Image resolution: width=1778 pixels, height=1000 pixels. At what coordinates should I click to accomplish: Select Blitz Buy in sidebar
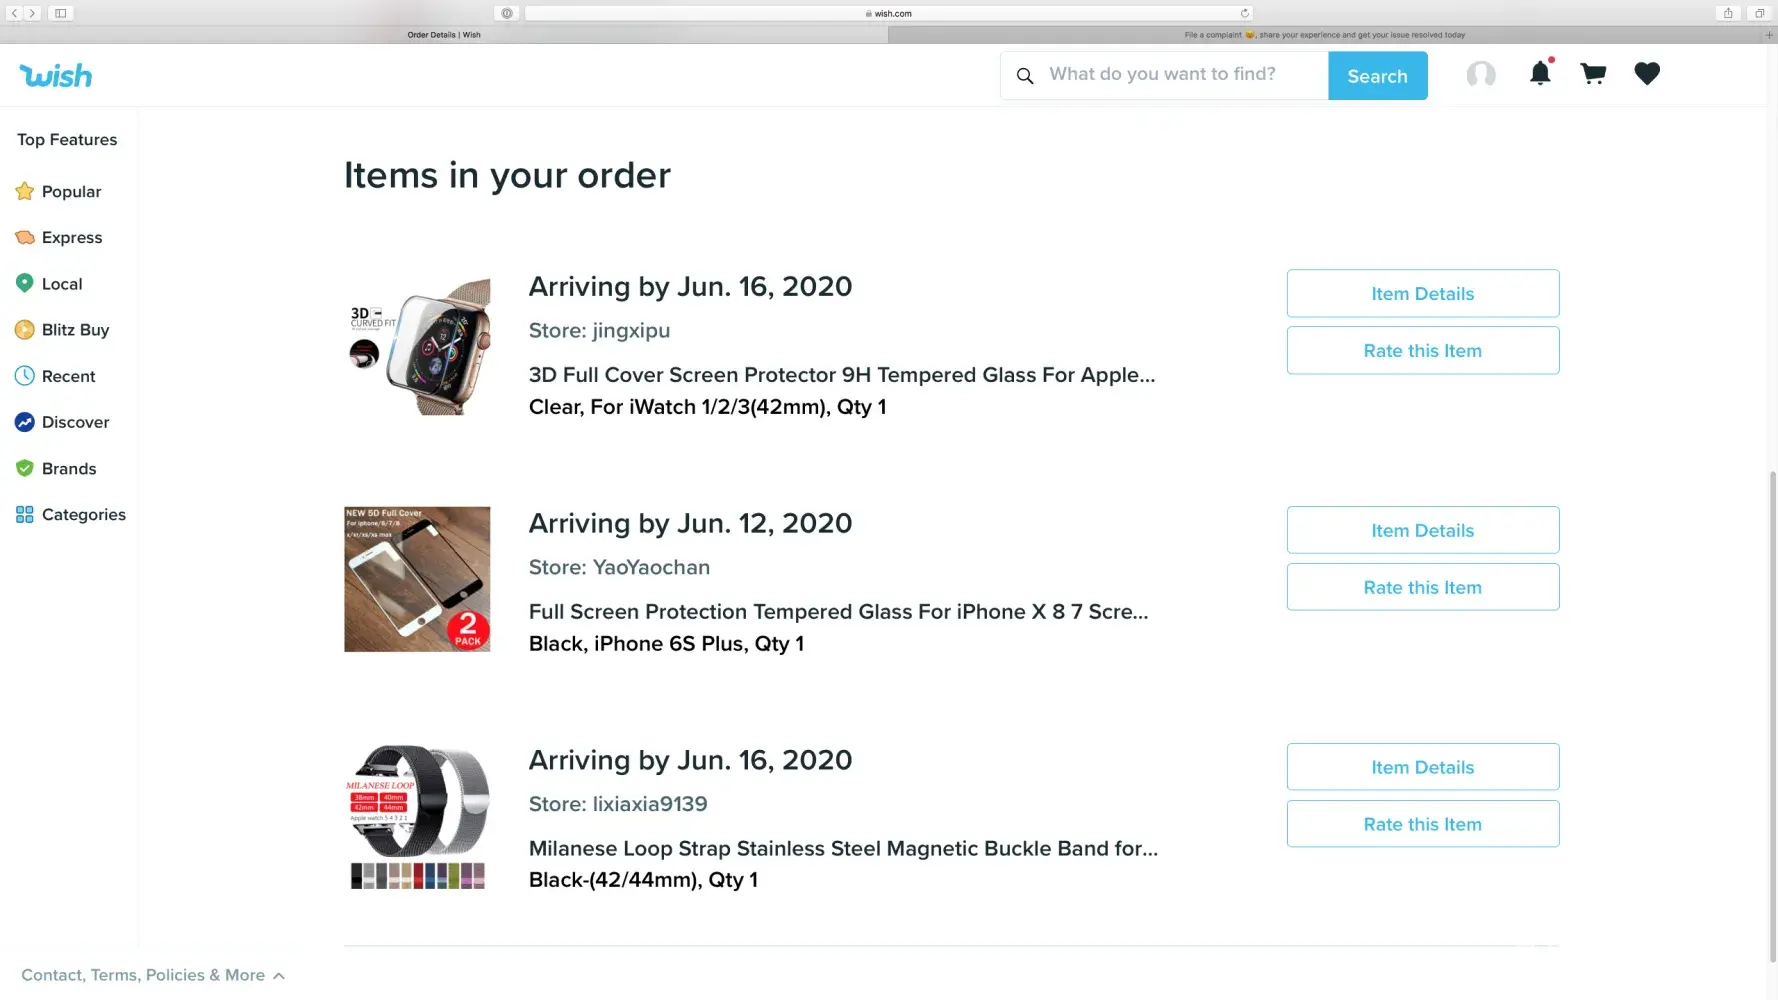tap(75, 330)
